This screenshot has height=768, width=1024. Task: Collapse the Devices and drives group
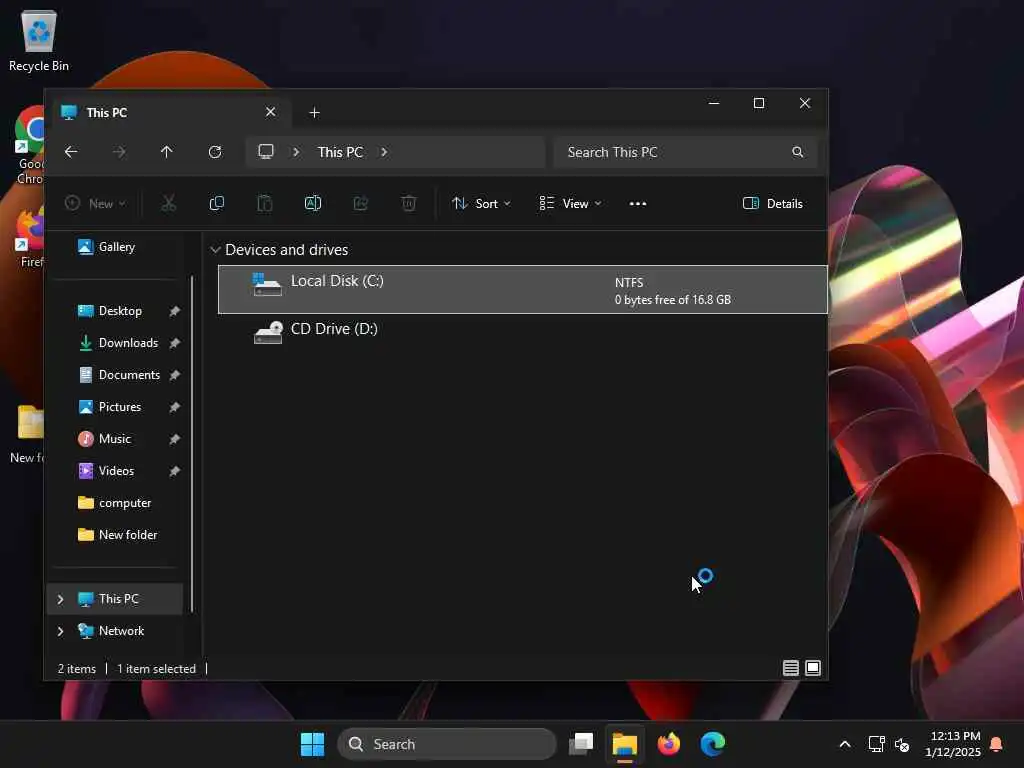tap(215, 250)
